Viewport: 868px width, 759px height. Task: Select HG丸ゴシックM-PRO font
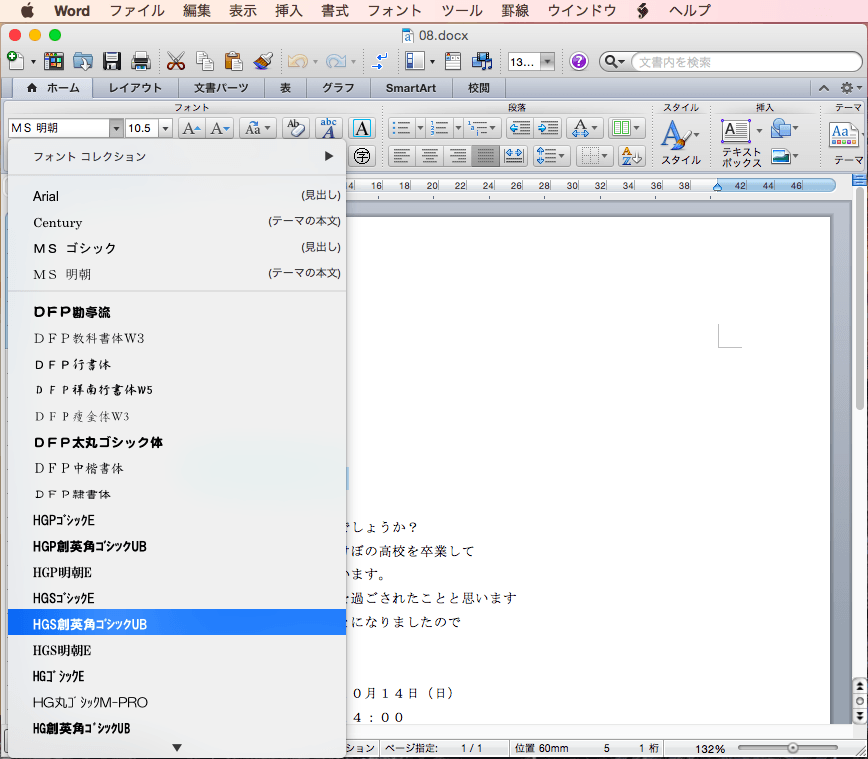click(x=177, y=703)
